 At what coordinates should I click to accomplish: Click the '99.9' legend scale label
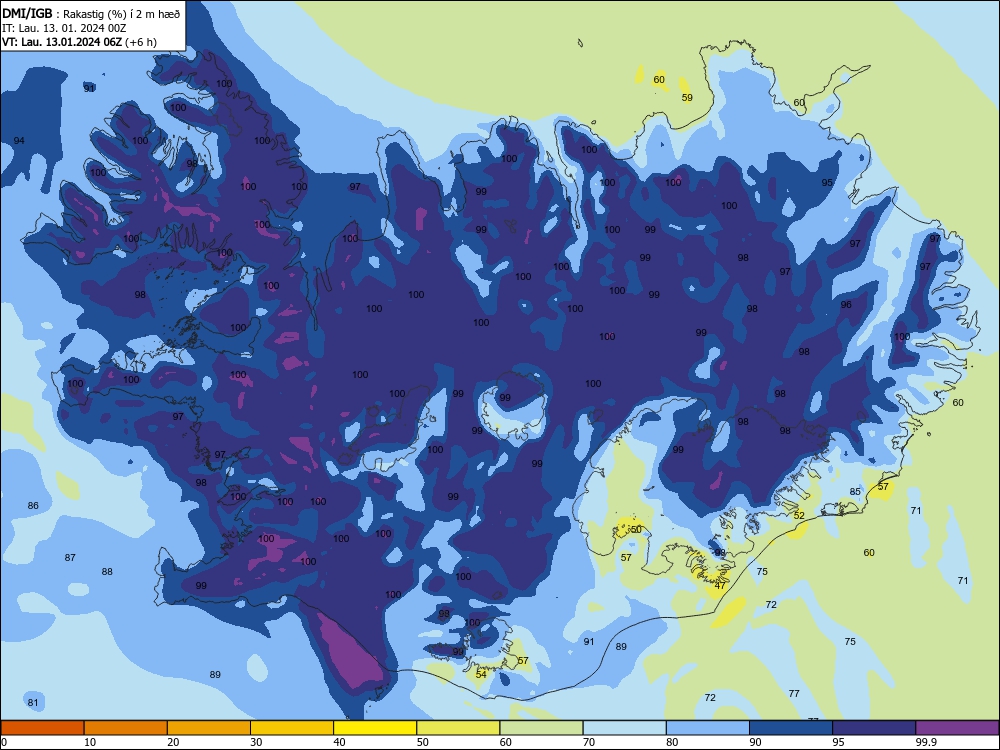(x=925, y=742)
